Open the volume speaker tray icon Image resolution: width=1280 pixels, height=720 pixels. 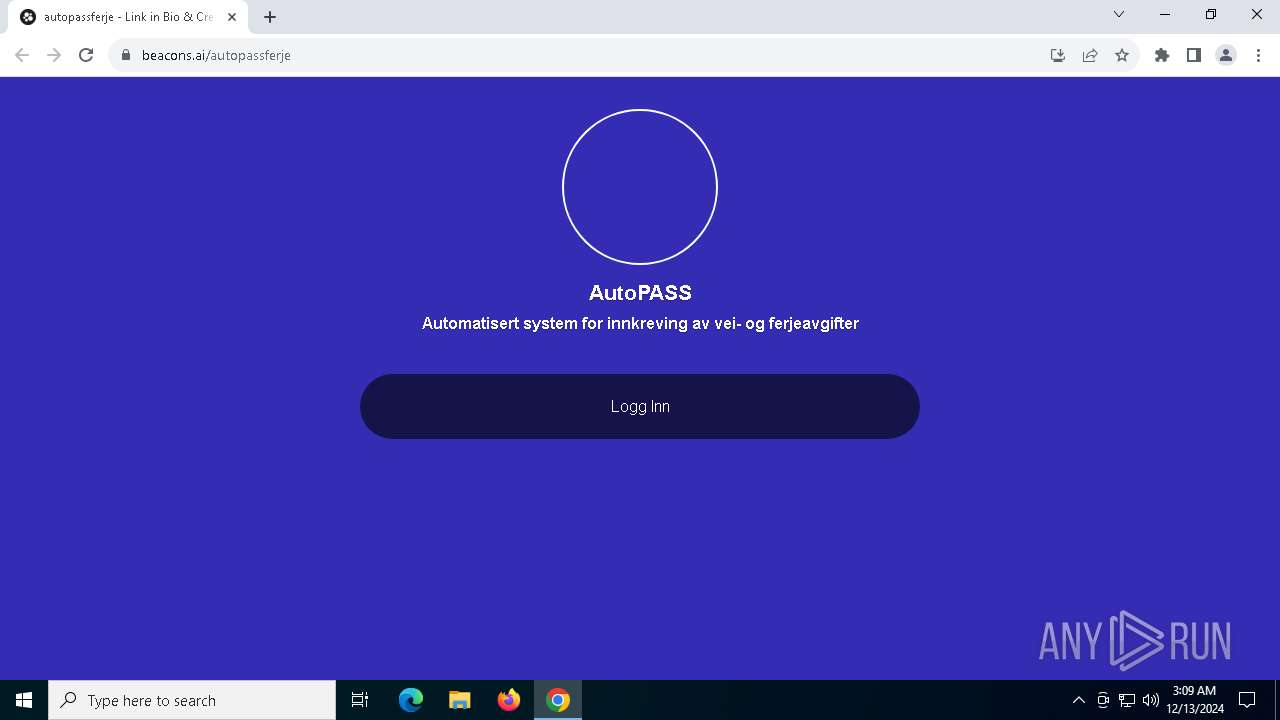pos(1150,700)
